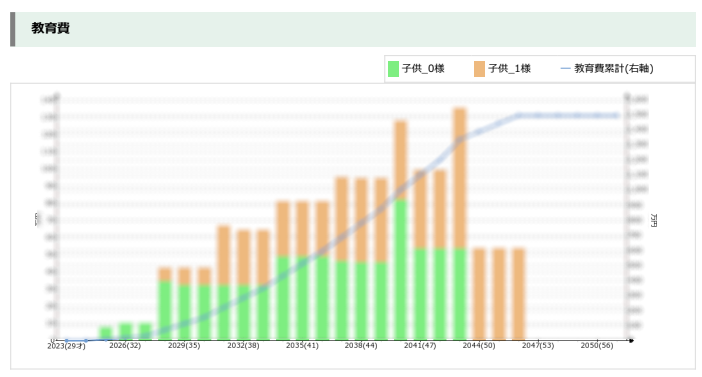This screenshot has height=377, width=702.
Task: Click the 2026(32) x-axis label
Action: pos(125,345)
